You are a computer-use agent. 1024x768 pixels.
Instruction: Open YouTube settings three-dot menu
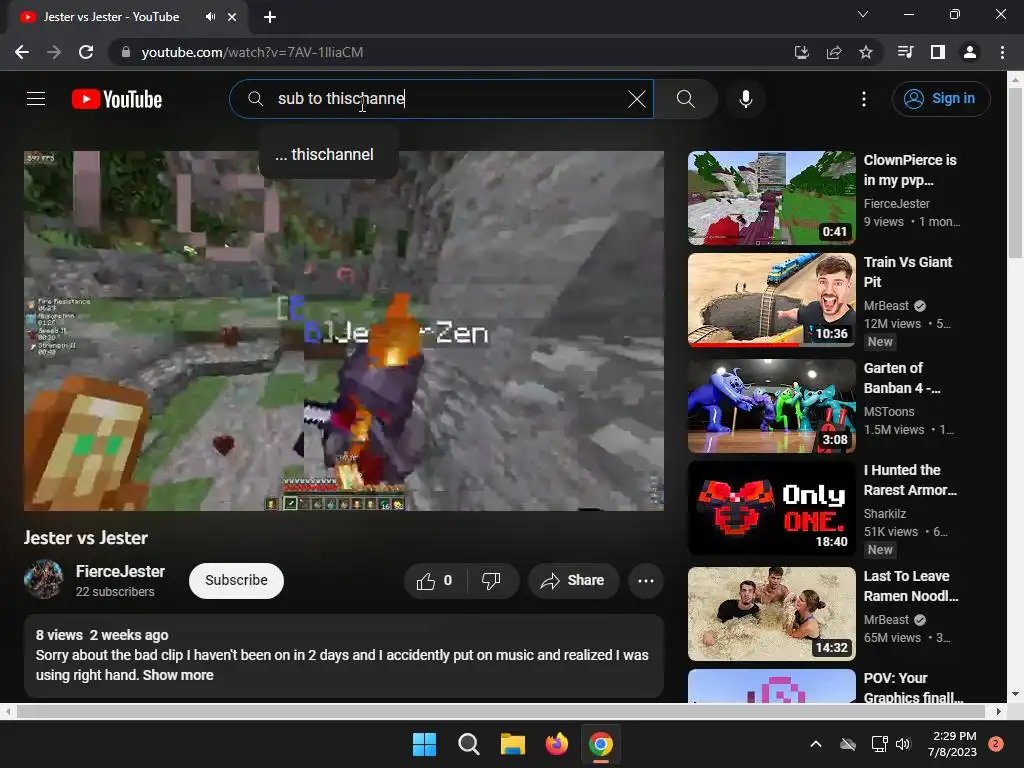point(863,99)
